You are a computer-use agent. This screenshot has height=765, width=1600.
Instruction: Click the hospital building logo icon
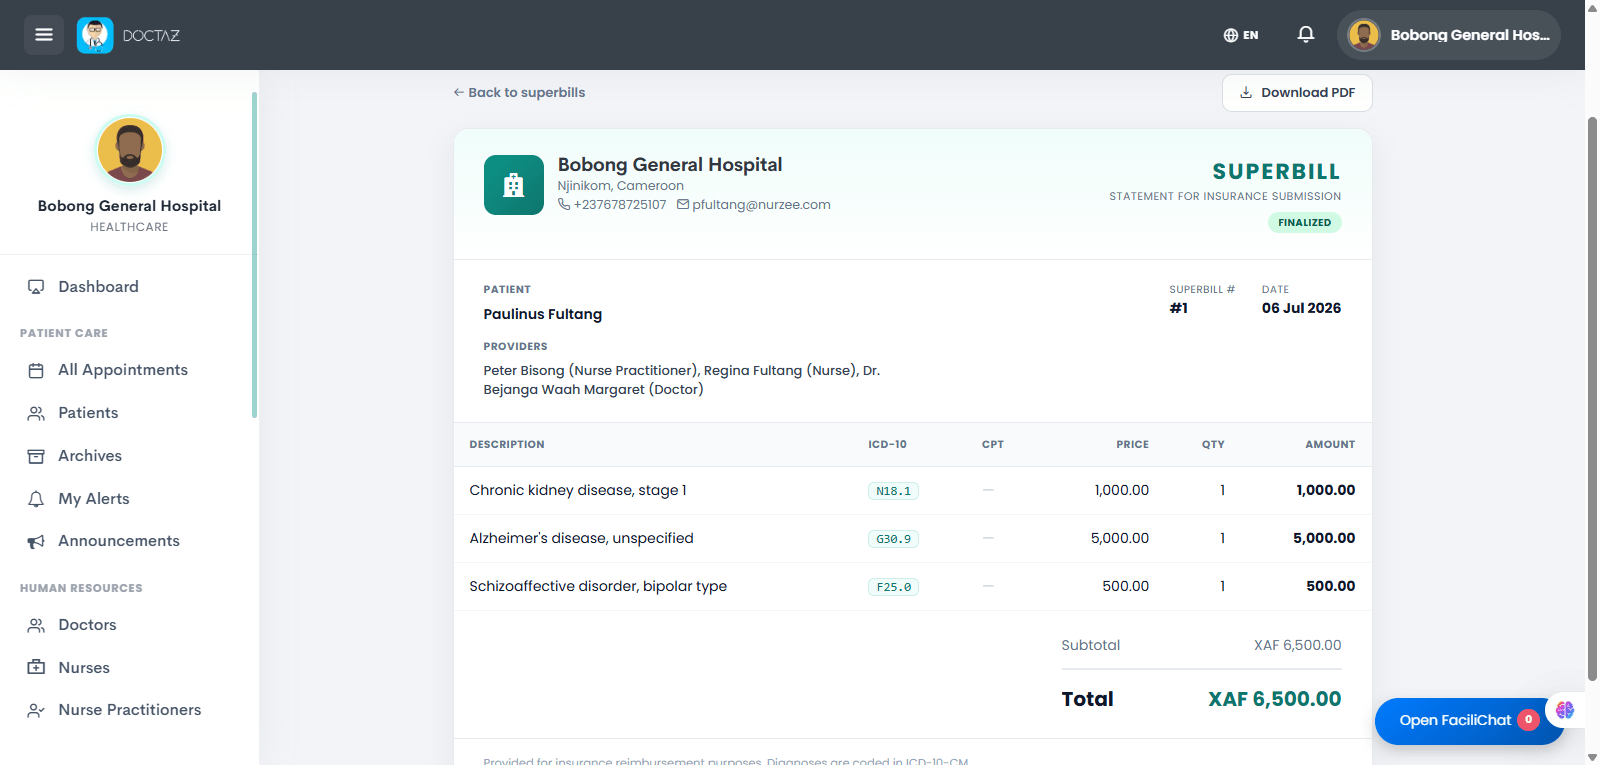pyautogui.click(x=514, y=185)
